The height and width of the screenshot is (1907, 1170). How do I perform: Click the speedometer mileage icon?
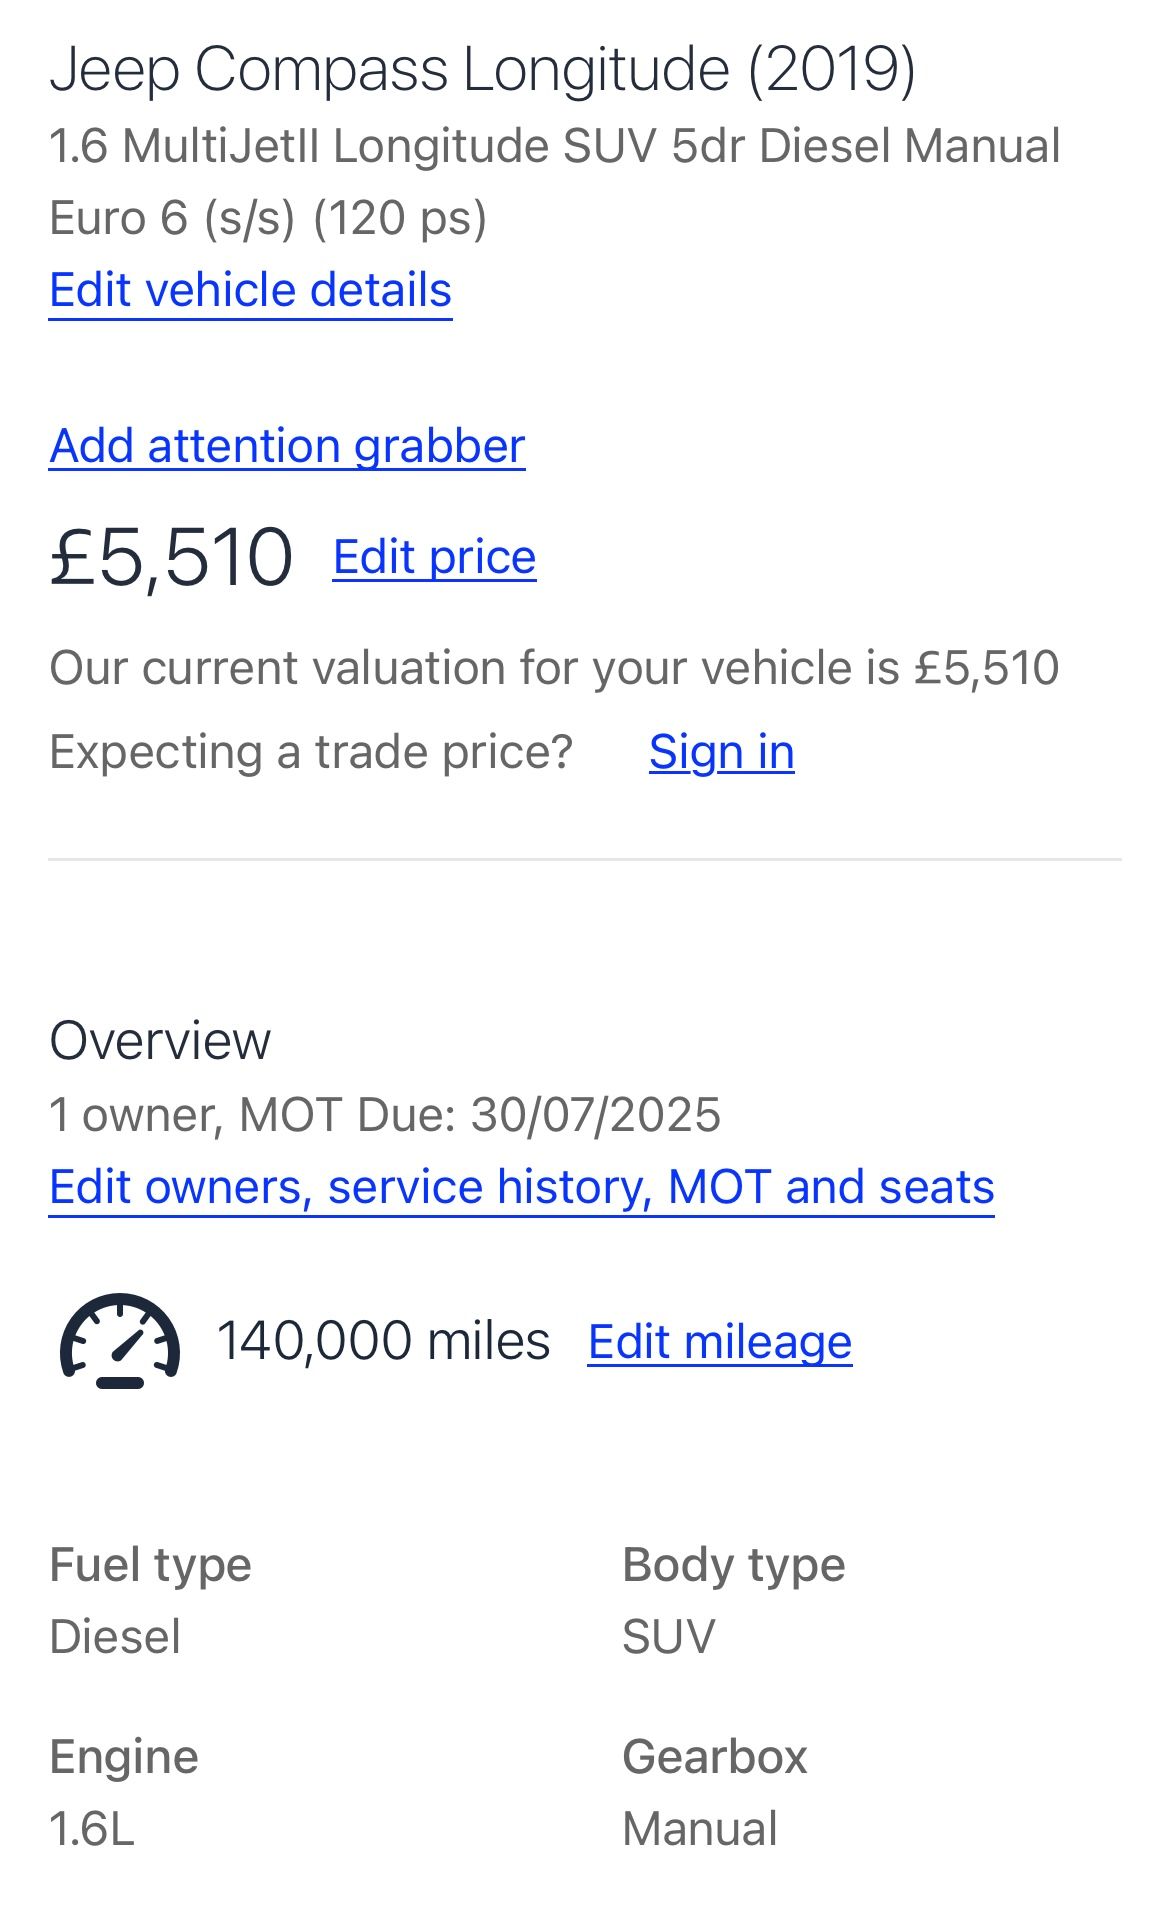point(120,1341)
